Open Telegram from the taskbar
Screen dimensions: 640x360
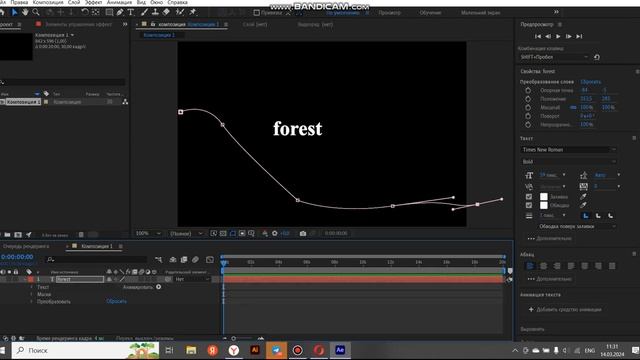(x=276, y=350)
